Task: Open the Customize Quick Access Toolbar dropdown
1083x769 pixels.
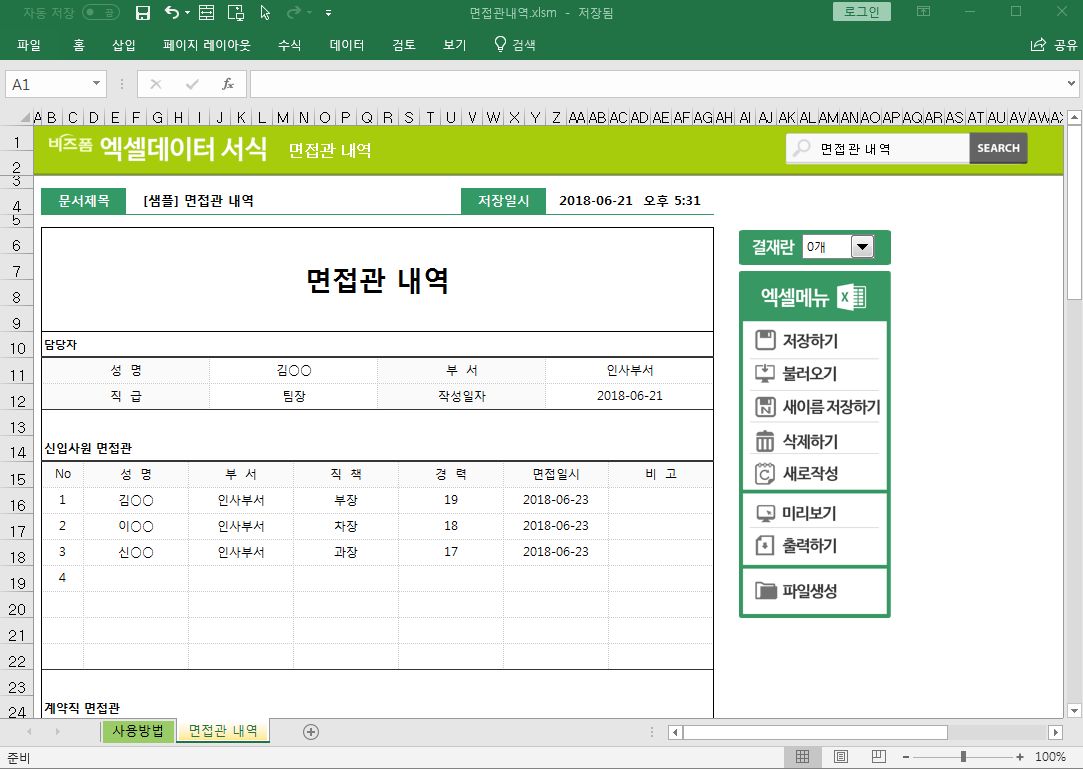Action: (329, 13)
